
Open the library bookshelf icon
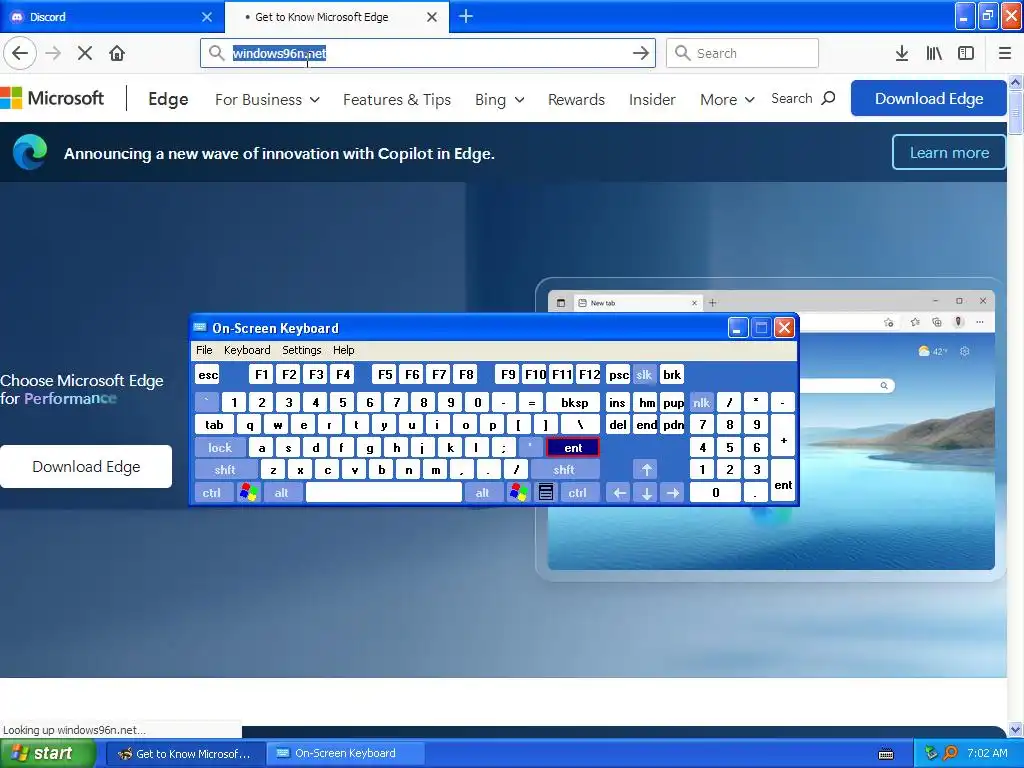tap(934, 53)
